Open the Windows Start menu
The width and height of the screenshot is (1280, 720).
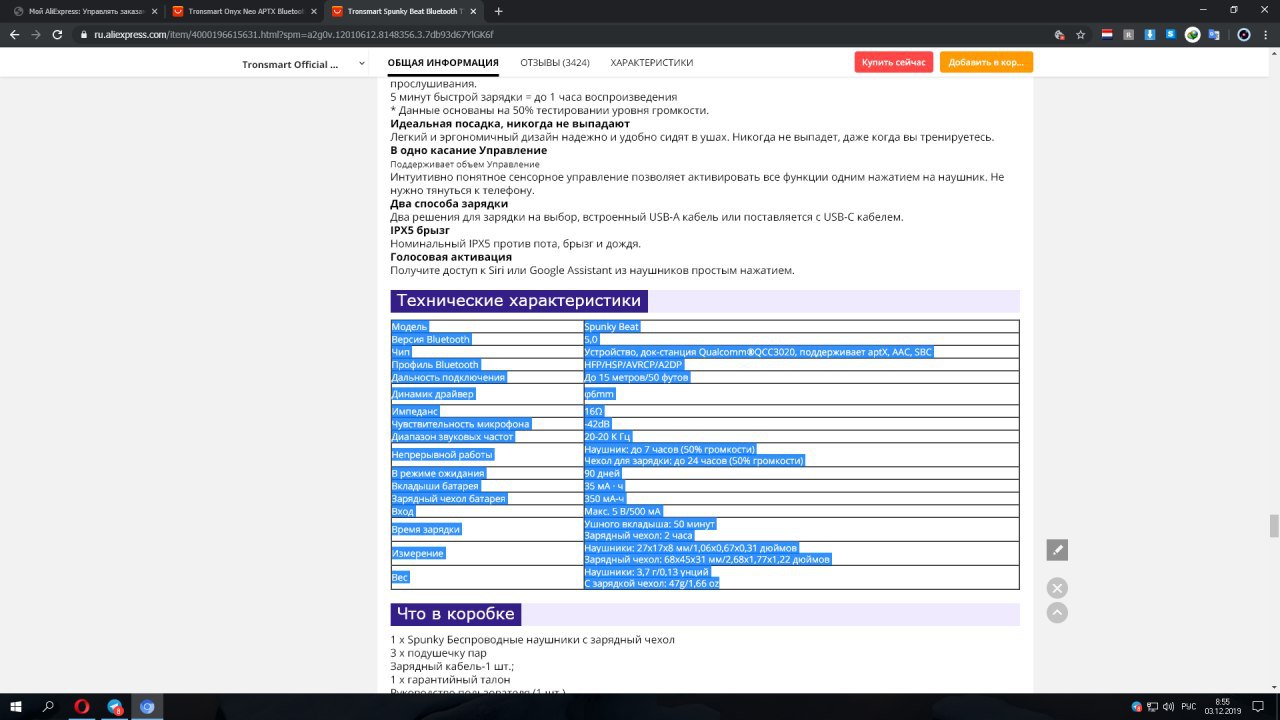coord(16,706)
